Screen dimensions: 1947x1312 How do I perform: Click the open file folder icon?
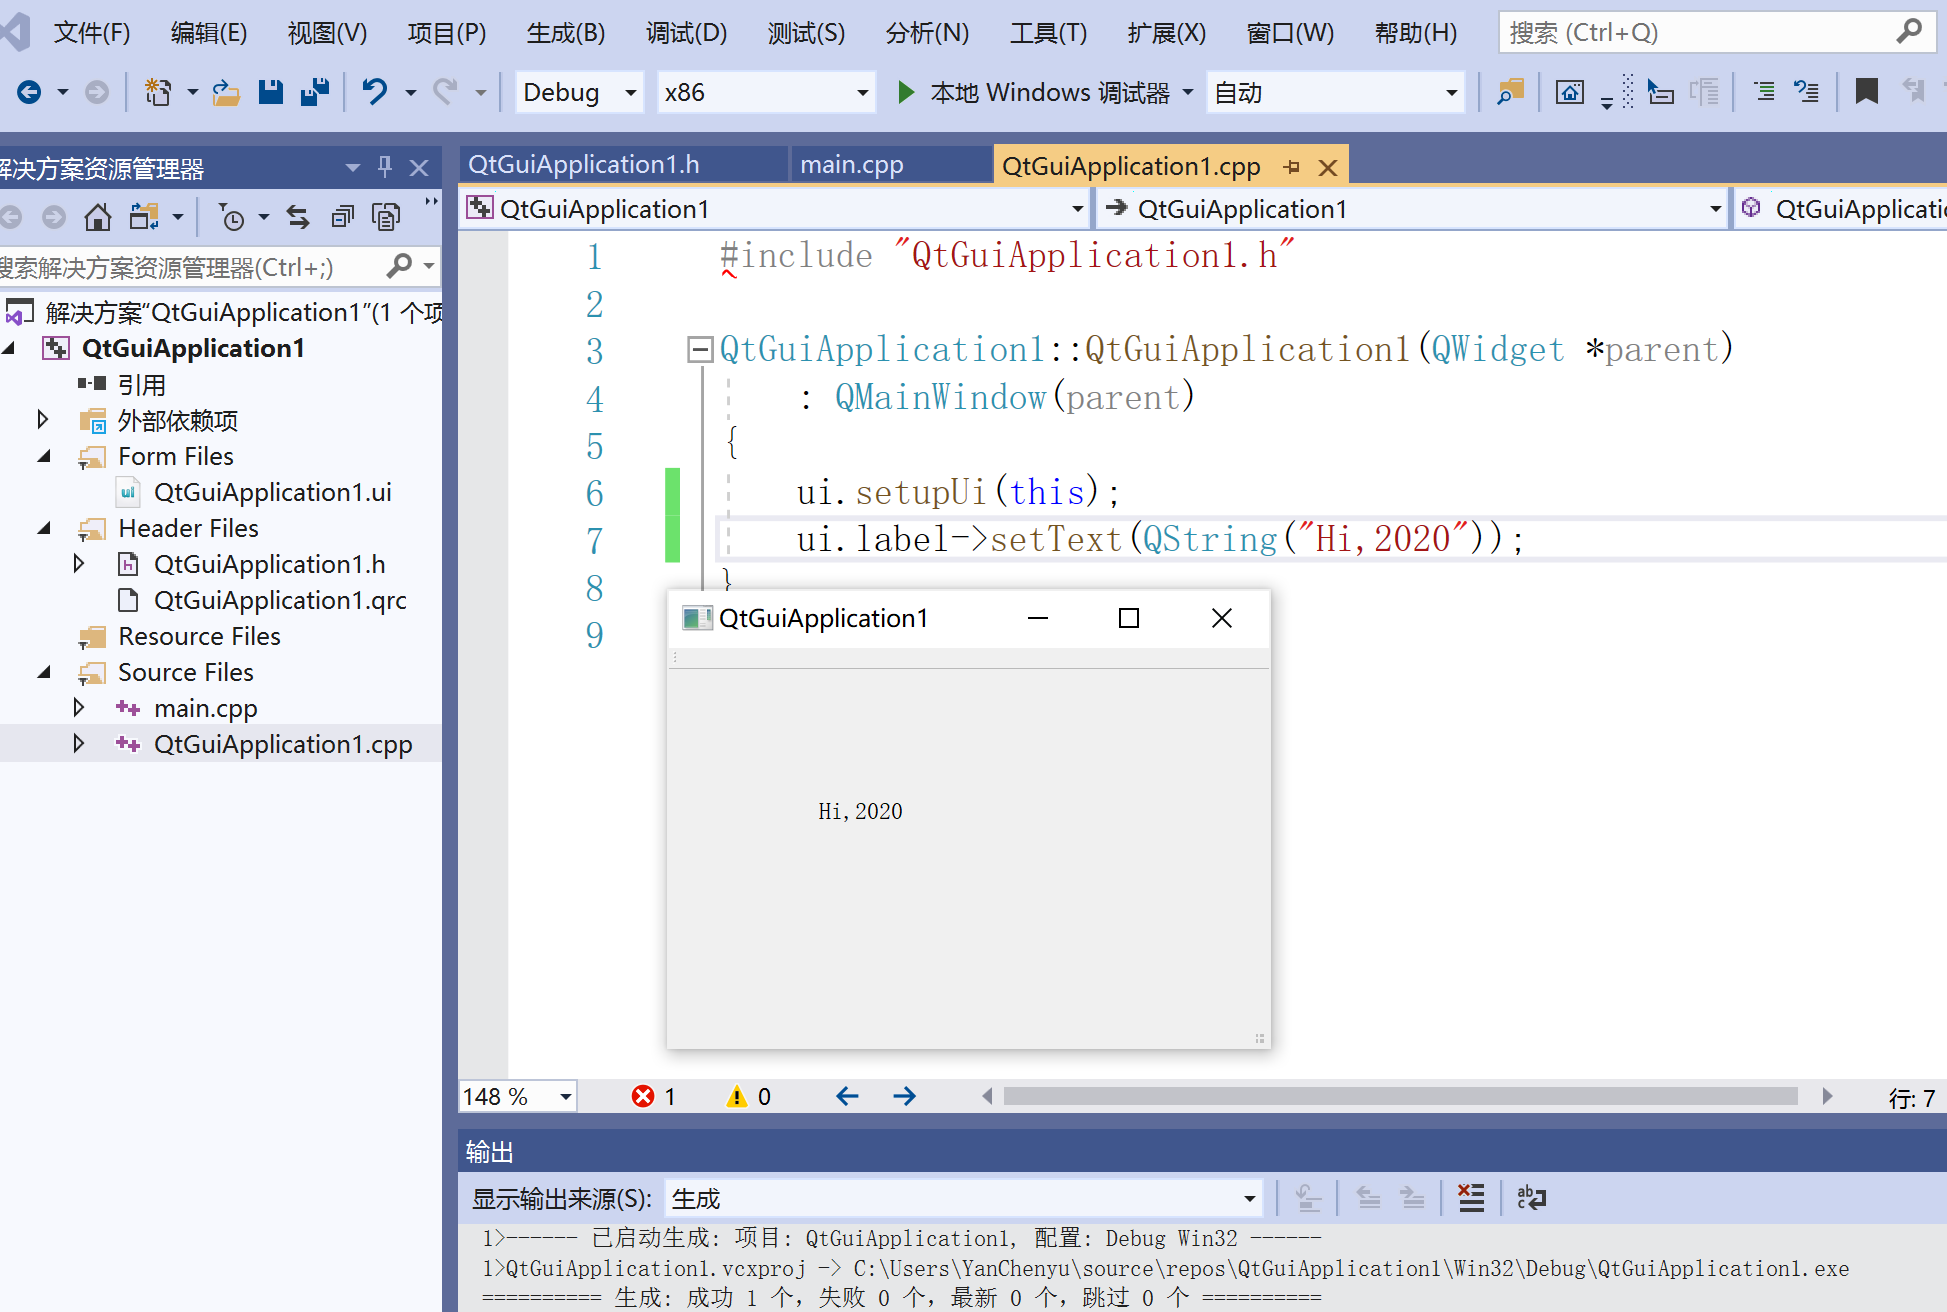pos(226,93)
